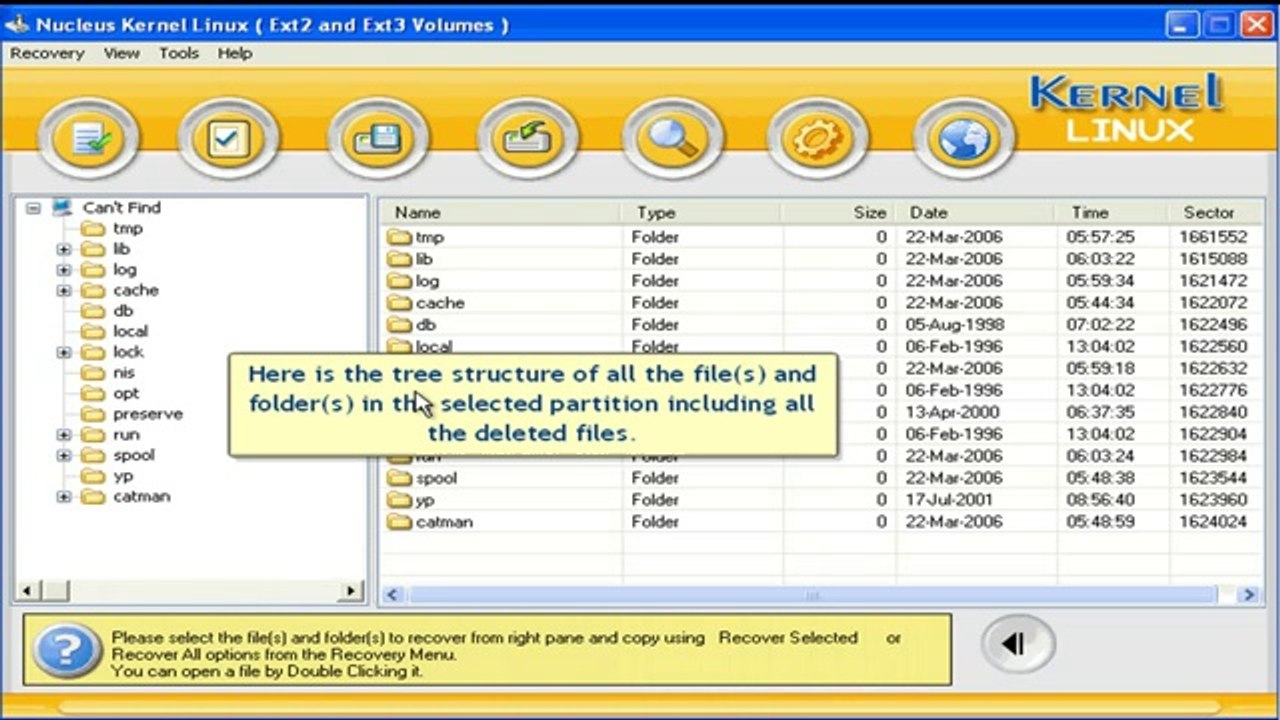This screenshot has height=720, width=1280.
Task: Click the application icon in title bar
Action: click(x=17, y=24)
